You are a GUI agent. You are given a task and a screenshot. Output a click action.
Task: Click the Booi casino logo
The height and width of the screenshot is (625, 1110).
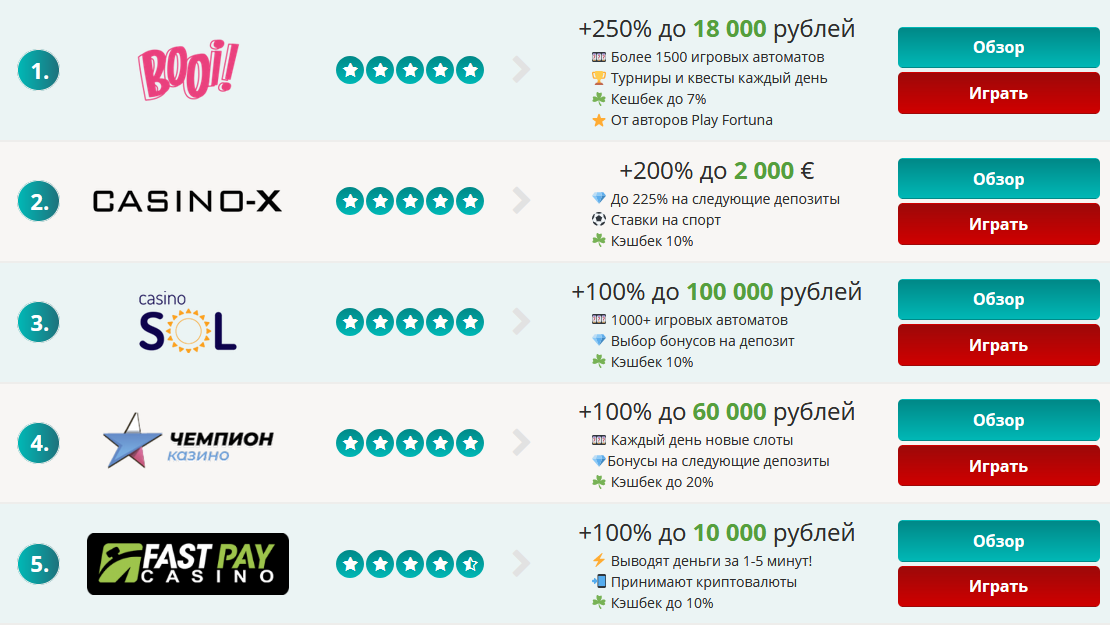pyautogui.click(x=188, y=69)
